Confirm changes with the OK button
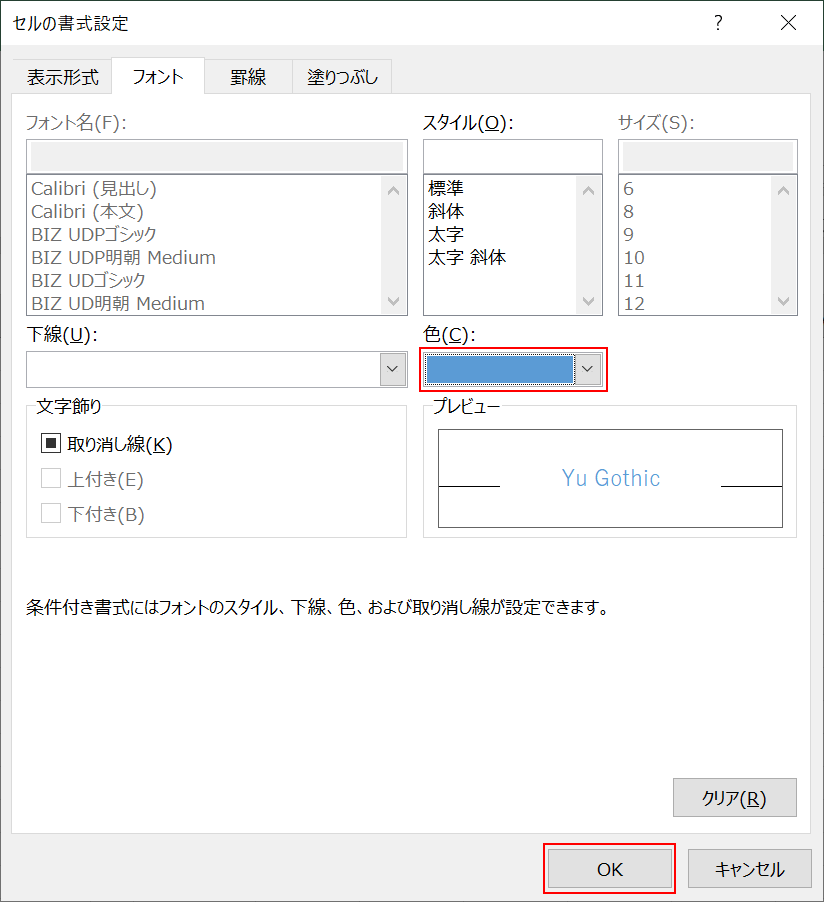 tap(609, 869)
